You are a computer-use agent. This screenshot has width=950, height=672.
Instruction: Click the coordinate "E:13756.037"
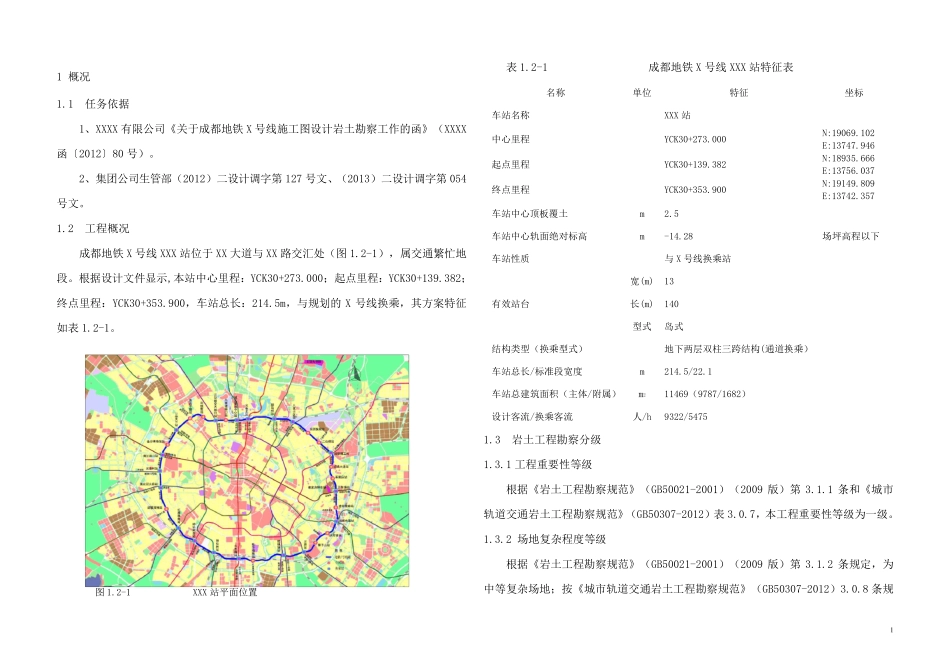pyautogui.click(x=848, y=171)
